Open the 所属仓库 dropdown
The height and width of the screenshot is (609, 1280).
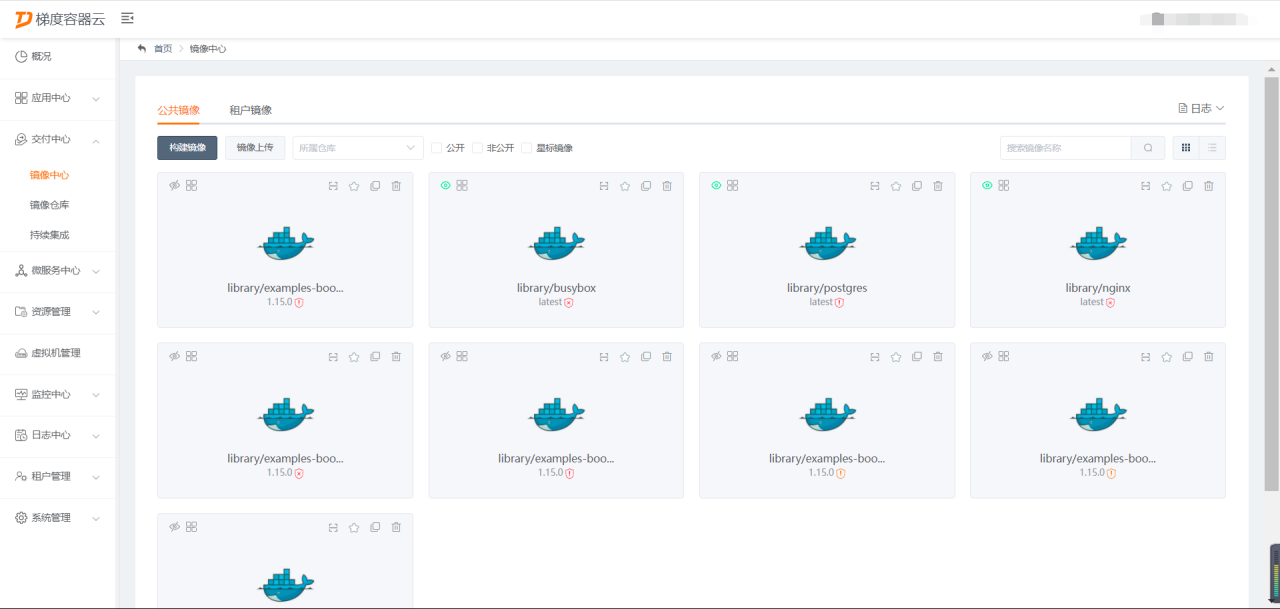click(358, 148)
